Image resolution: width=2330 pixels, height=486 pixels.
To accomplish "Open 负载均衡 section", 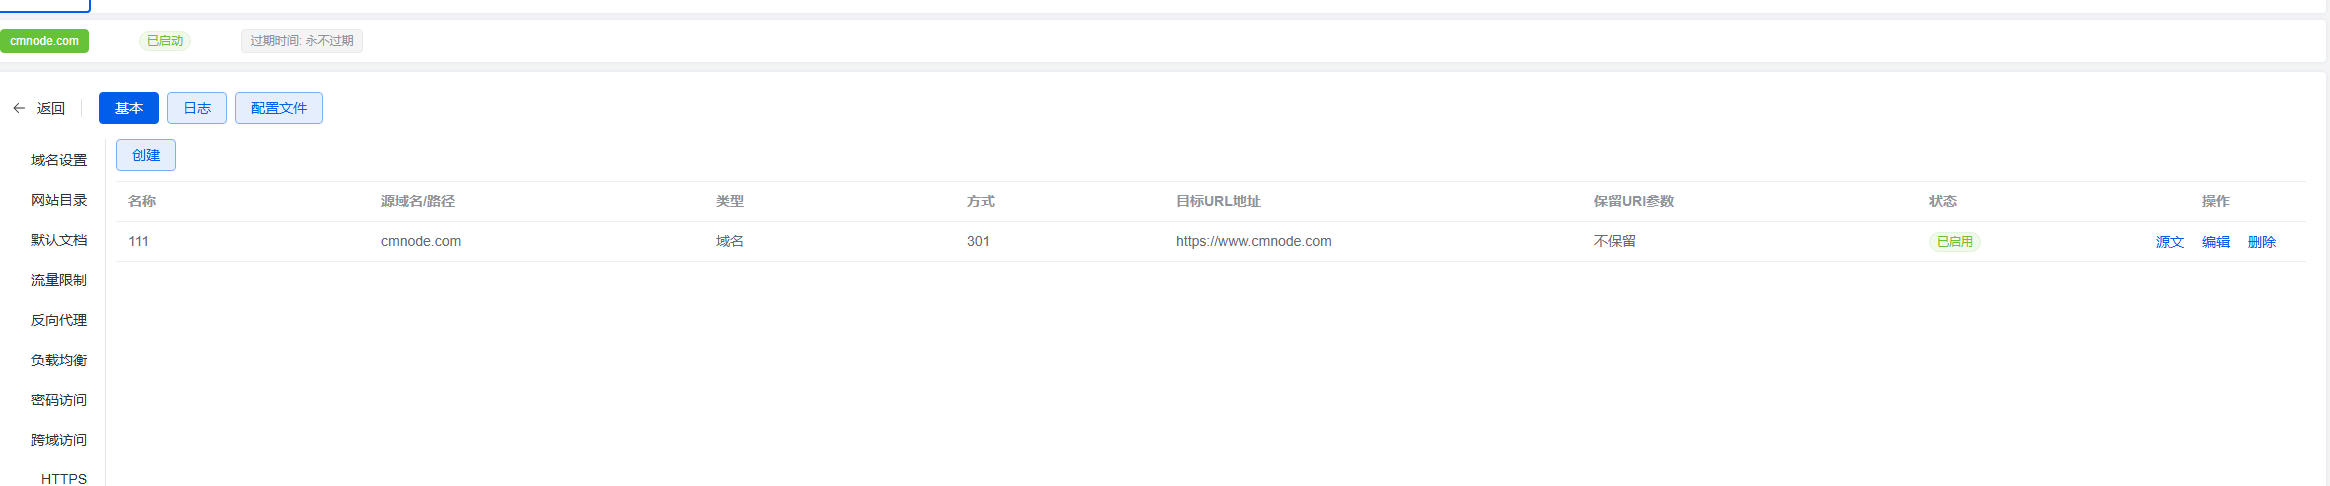I will (59, 360).
